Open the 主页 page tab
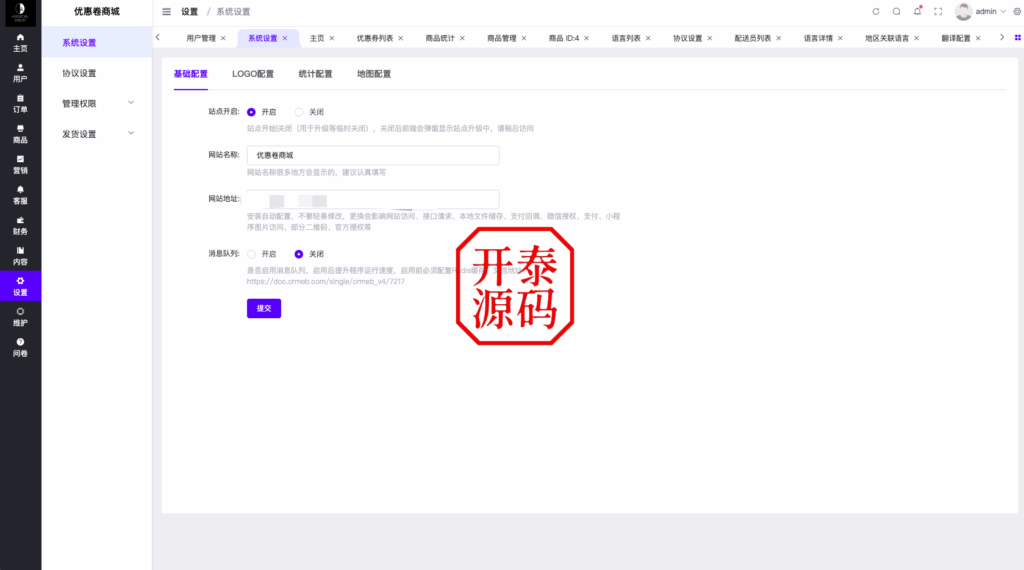This screenshot has height=570, width=1024. coord(317,39)
